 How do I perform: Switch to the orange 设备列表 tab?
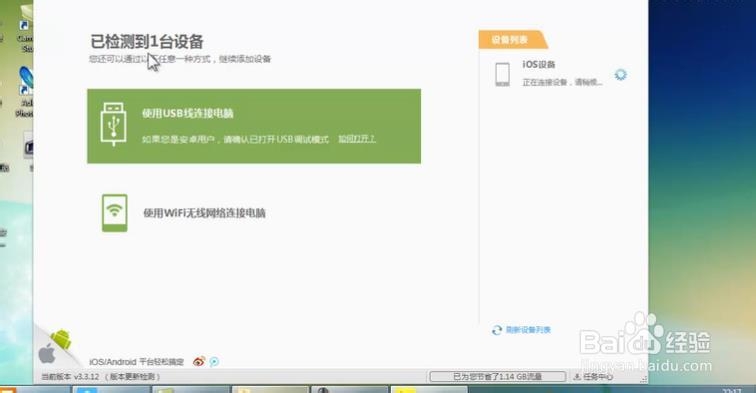pyautogui.click(x=512, y=40)
